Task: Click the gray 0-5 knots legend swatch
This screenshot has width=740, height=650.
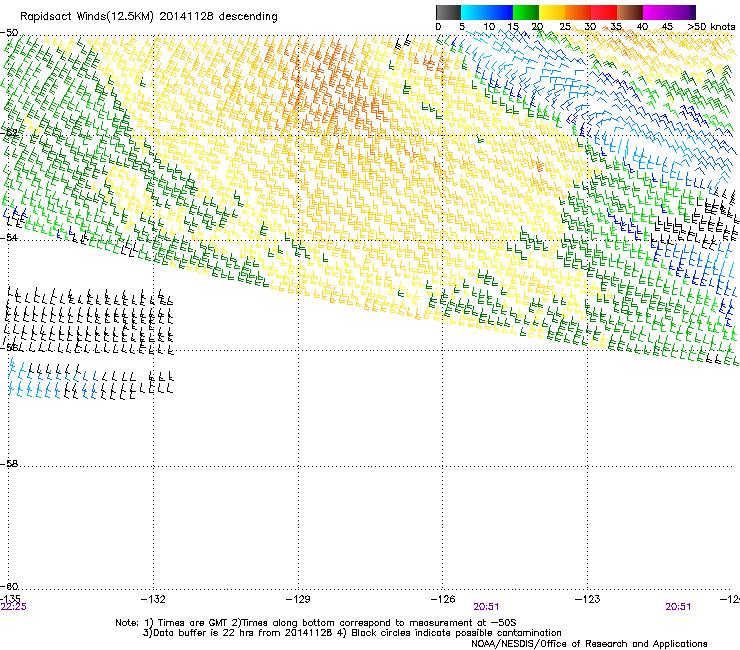Action: pyautogui.click(x=449, y=12)
